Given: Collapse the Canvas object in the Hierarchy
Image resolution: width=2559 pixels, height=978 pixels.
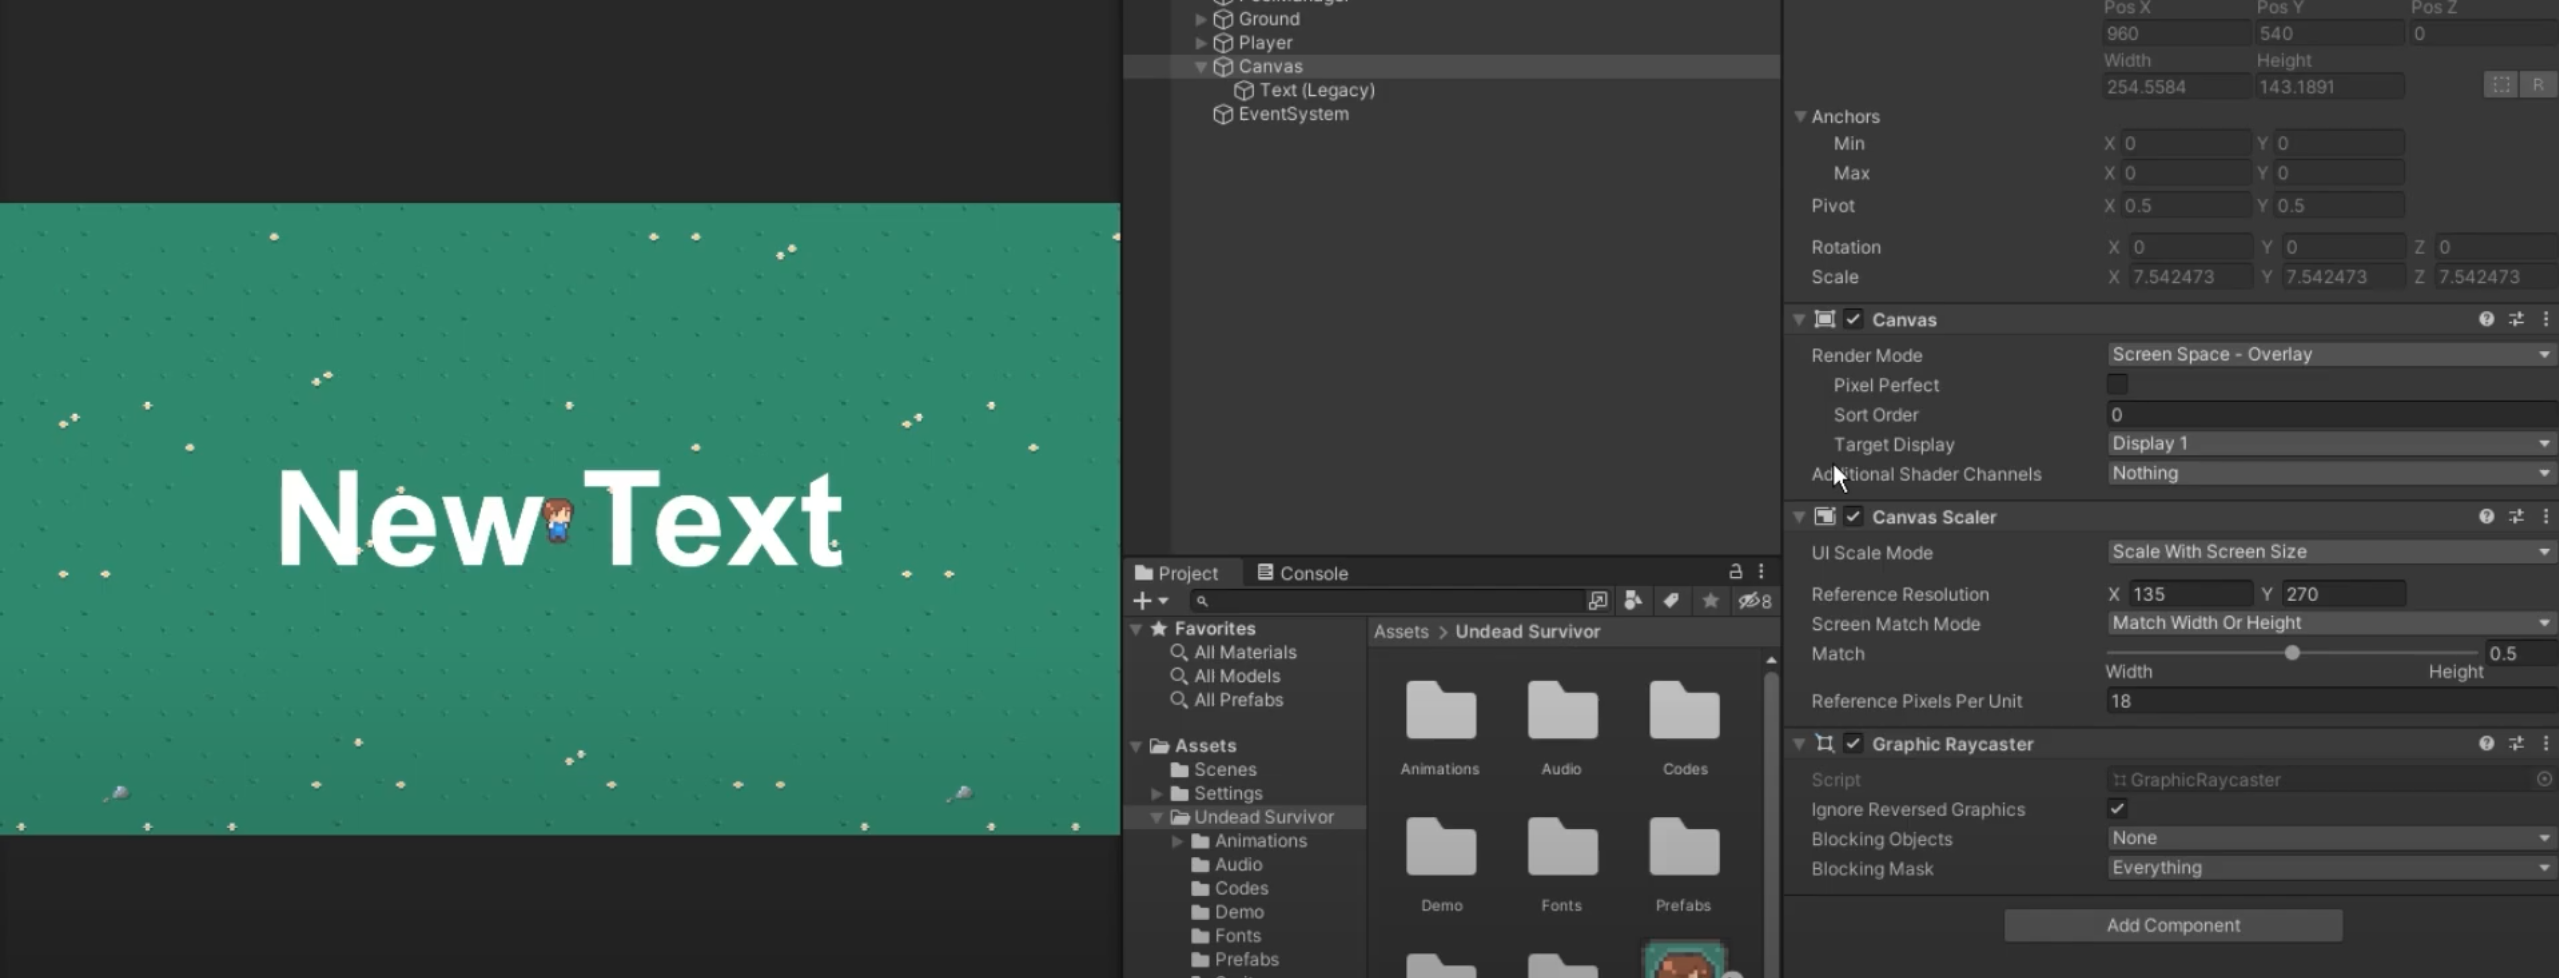Looking at the screenshot, I should coord(1200,67).
